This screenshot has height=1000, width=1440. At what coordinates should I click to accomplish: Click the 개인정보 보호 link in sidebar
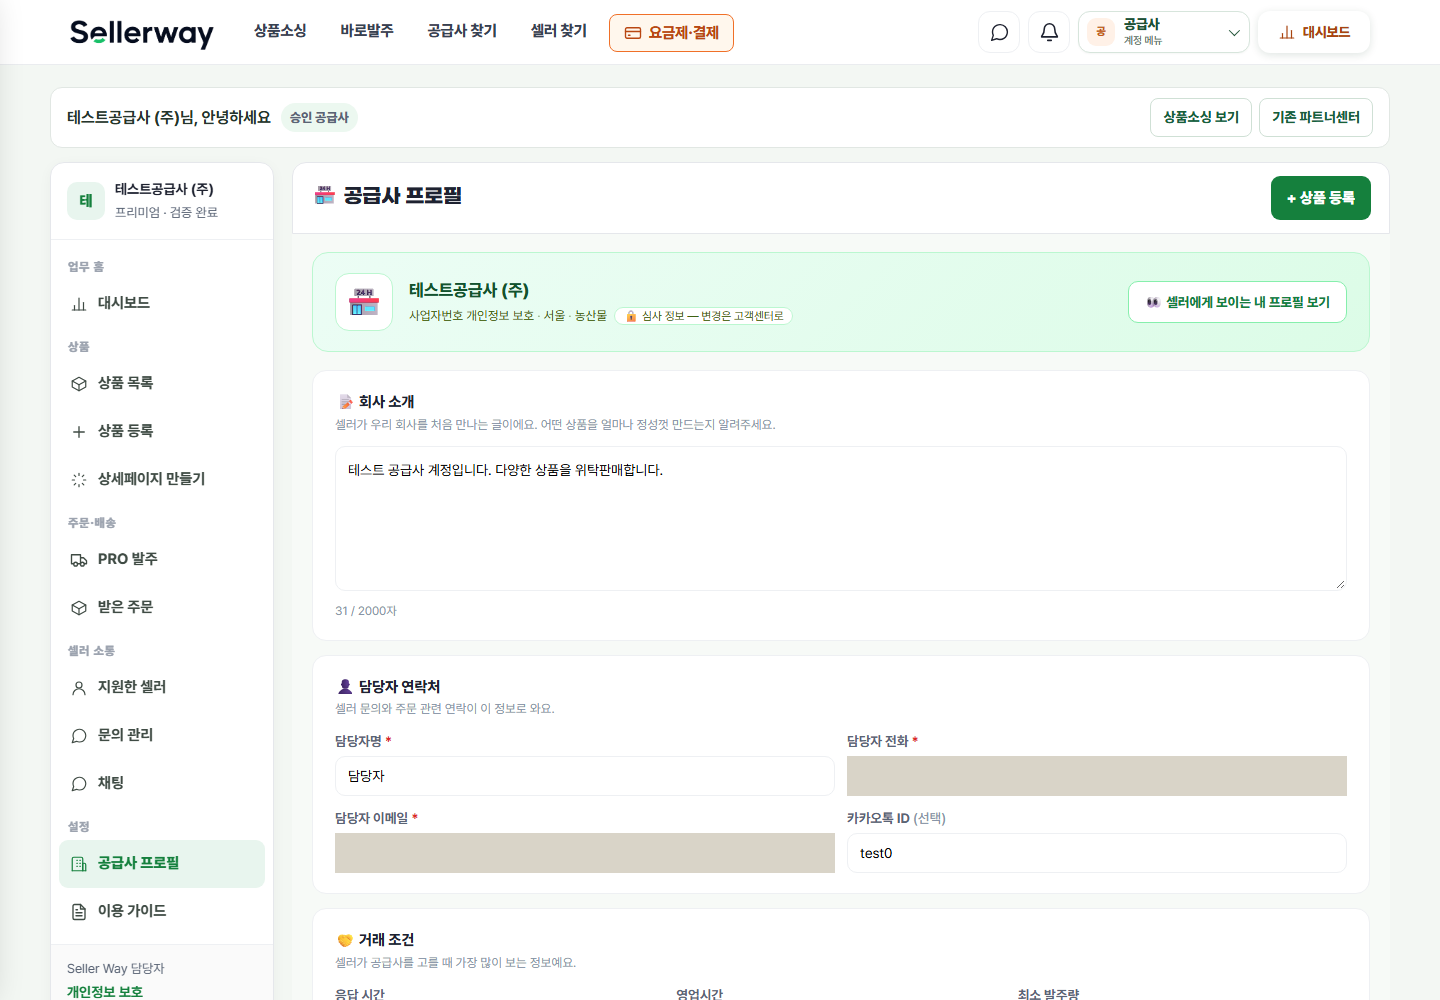pos(105,992)
